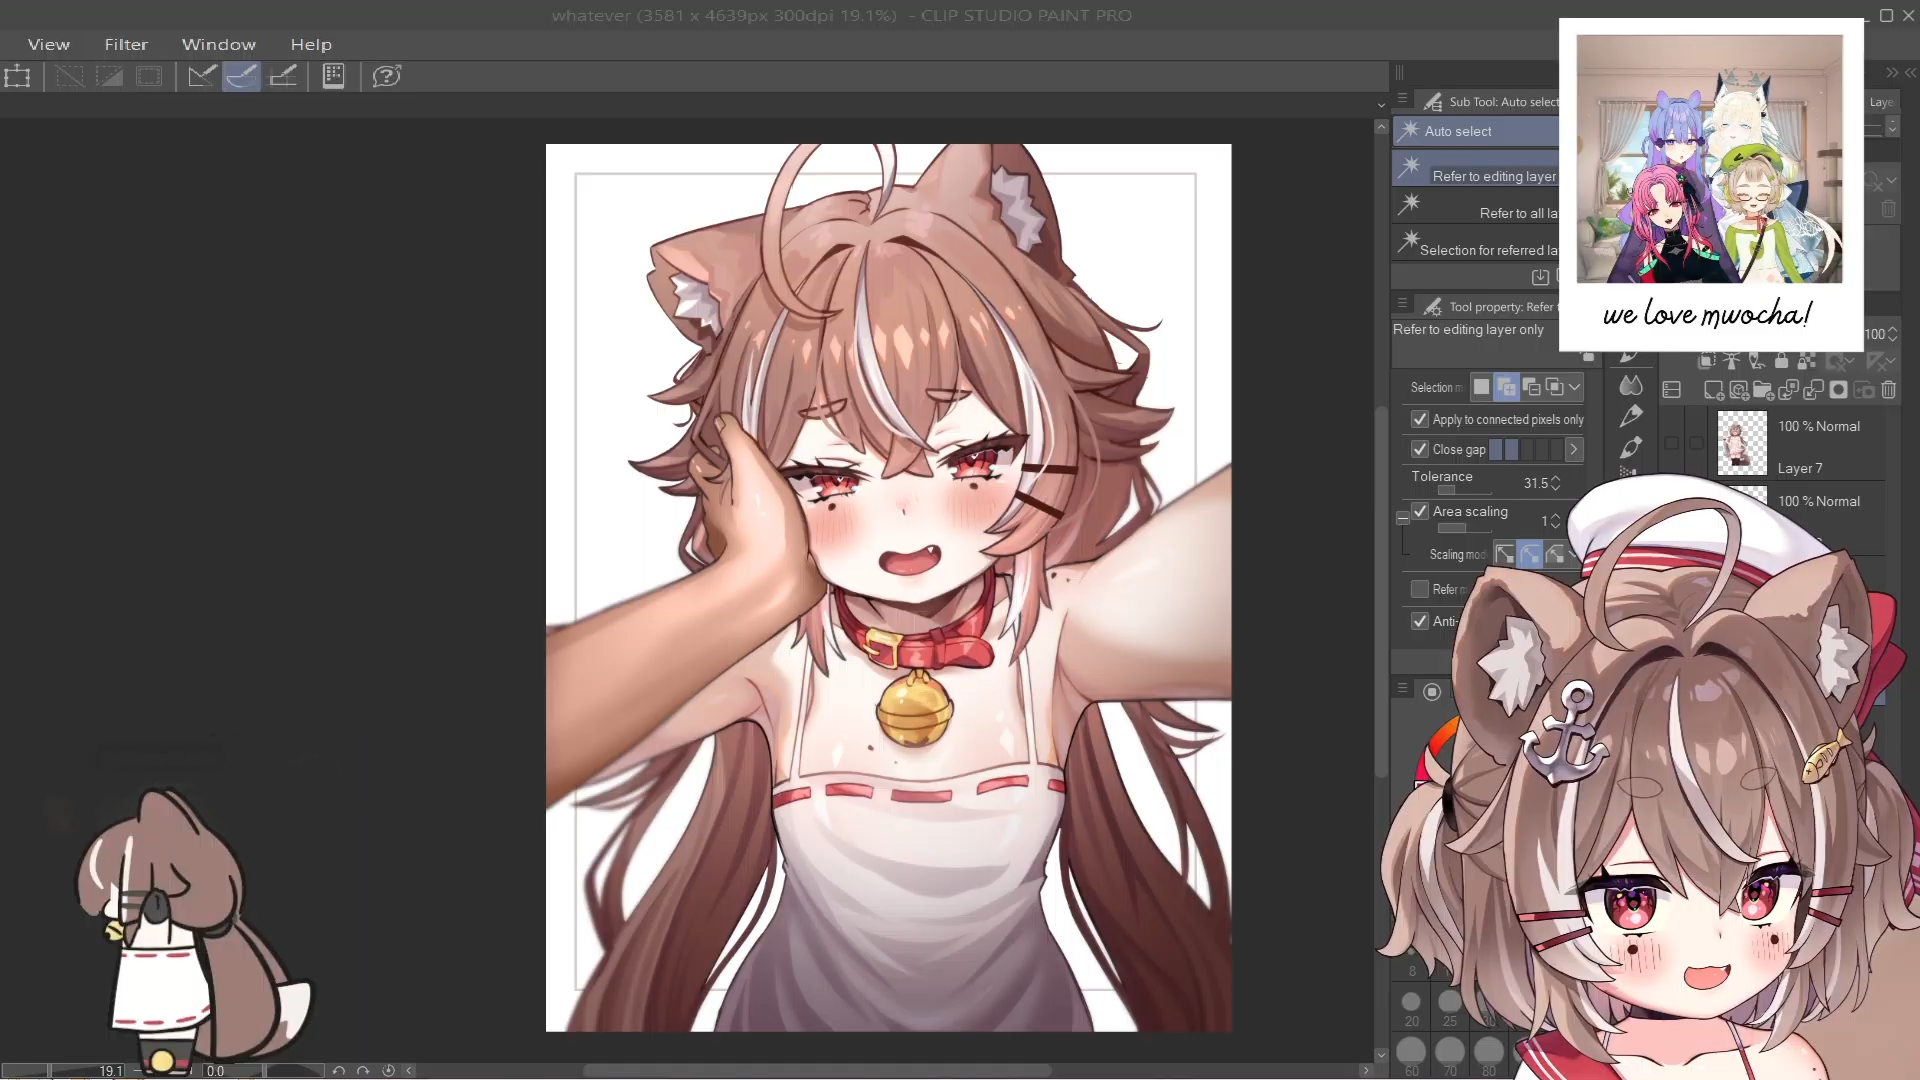This screenshot has width=1920, height=1080.
Task: Uncheck 'Apply to connected pixels only'
Action: click(1419, 419)
